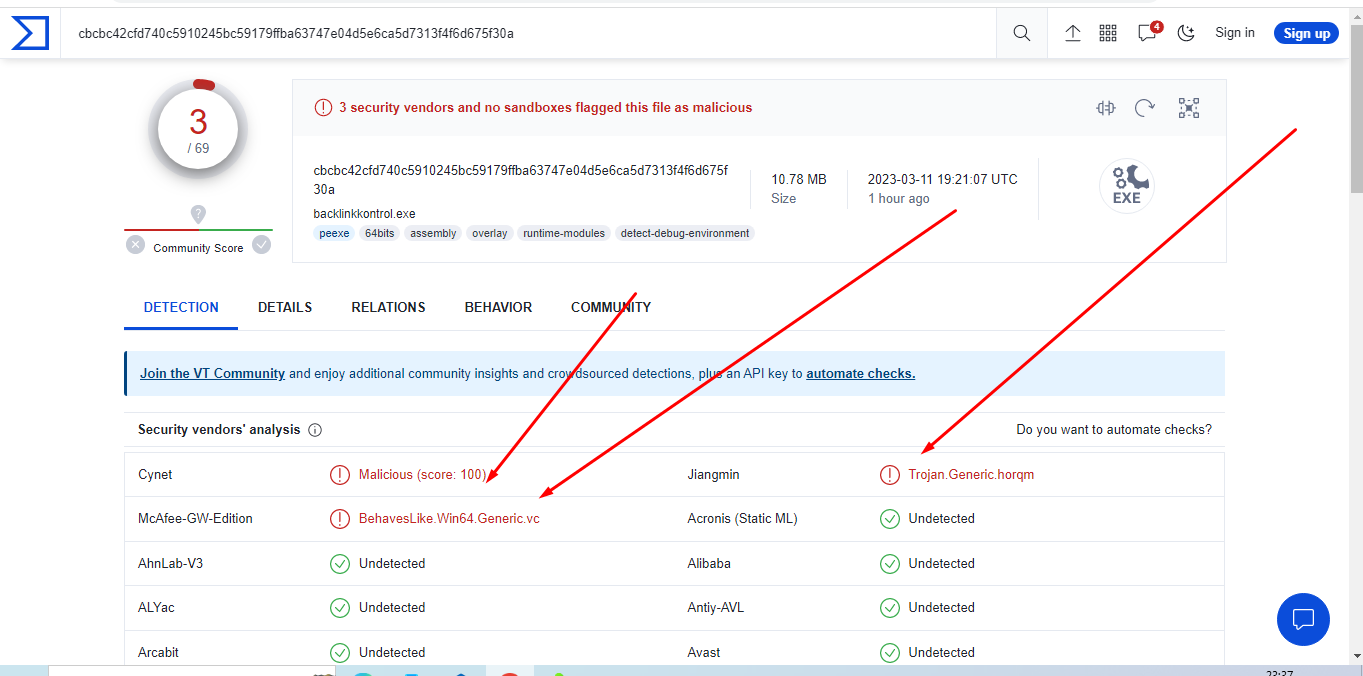Click the ALYac undetected checkmark icon

click(340, 607)
